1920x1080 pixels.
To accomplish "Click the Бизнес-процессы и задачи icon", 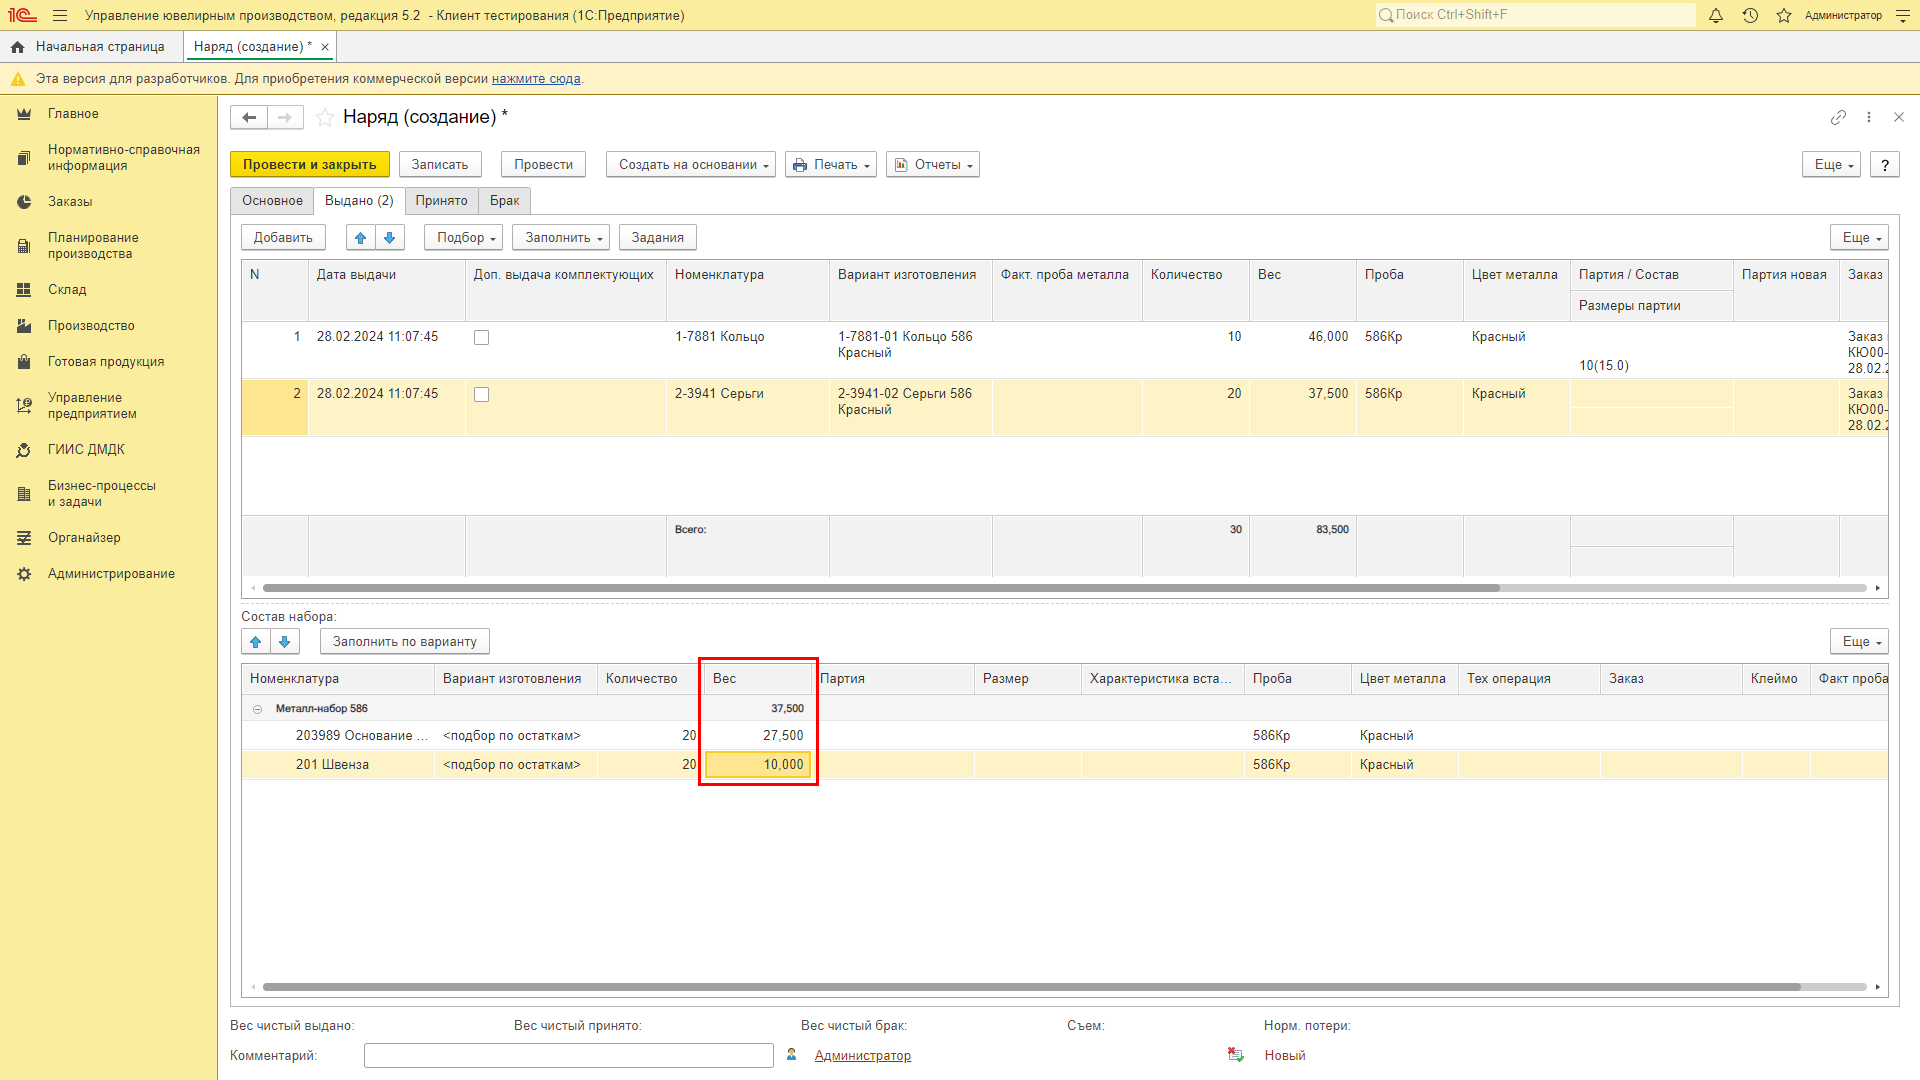I will (x=24, y=494).
